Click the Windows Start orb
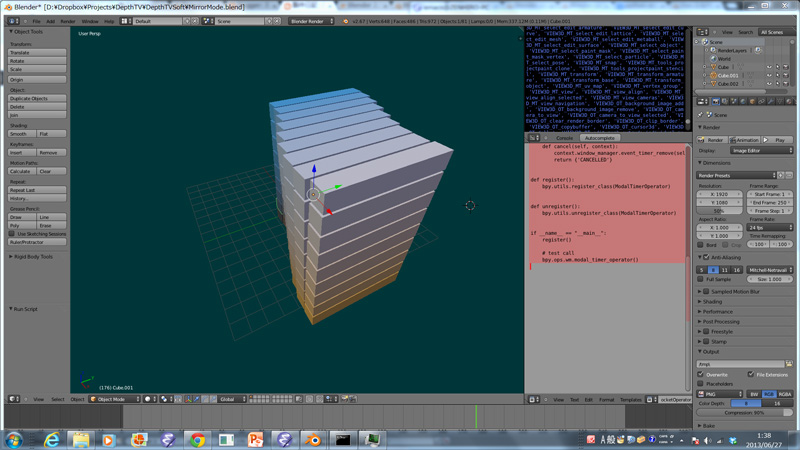The width and height of the screenshot is (800, 450). click(14, 439)
